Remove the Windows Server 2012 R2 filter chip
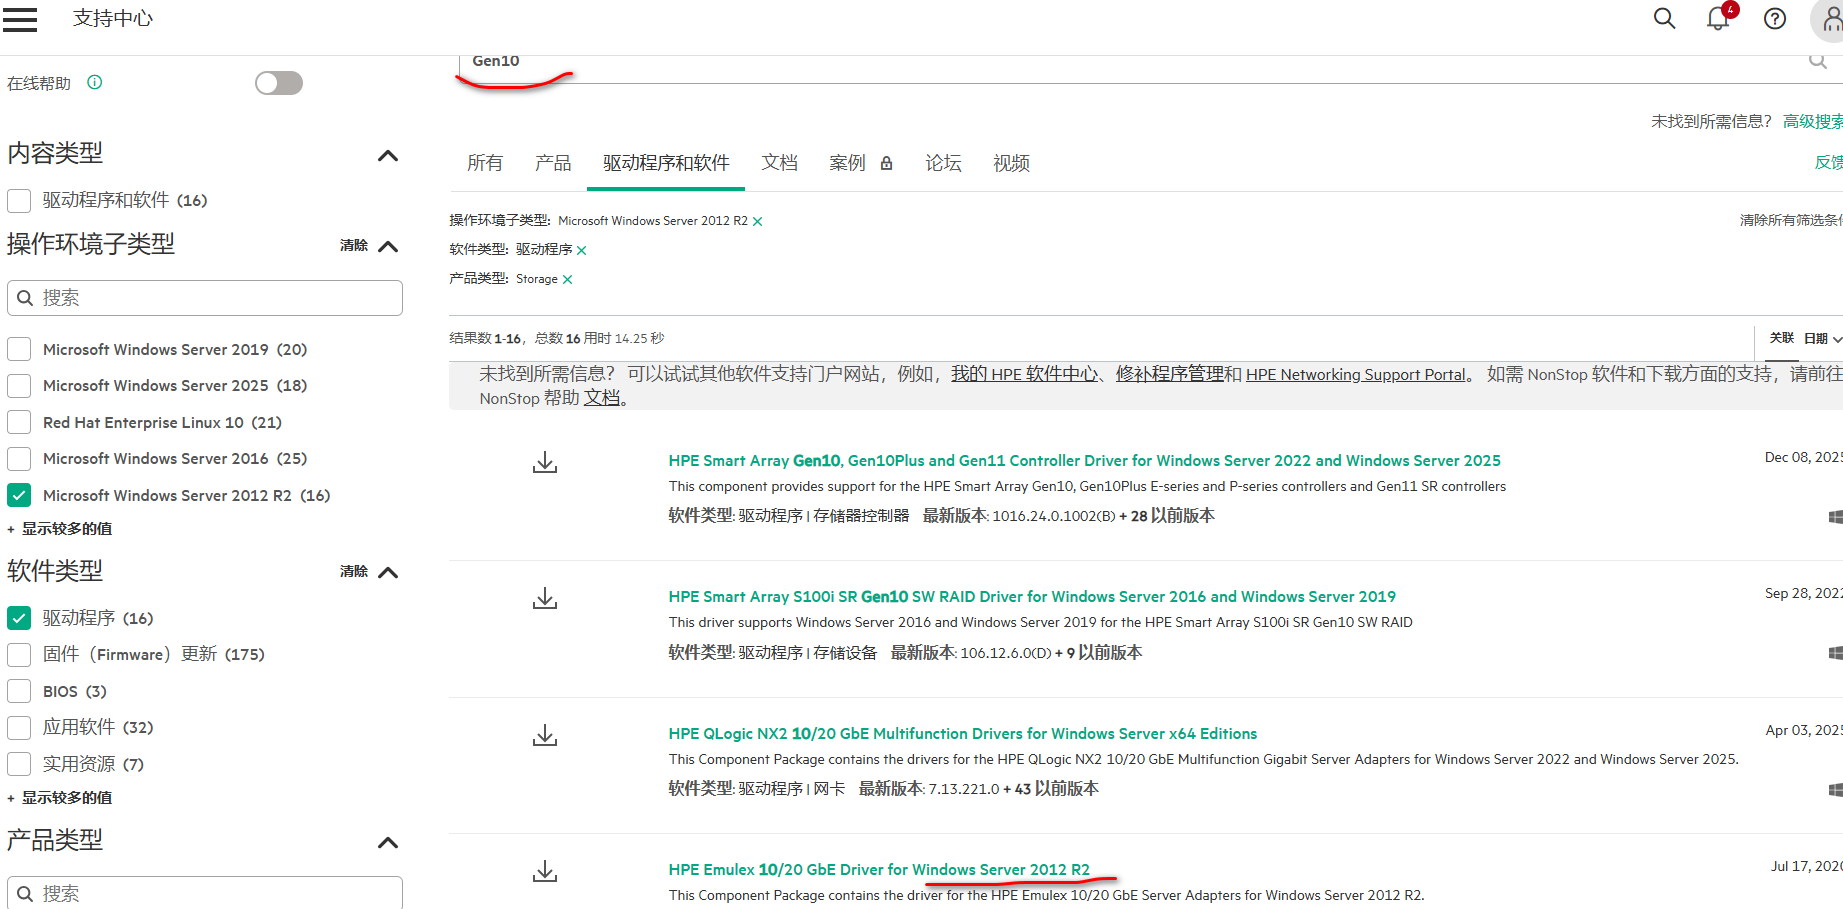Screen dimensions: 1843x909 (758, 222)
